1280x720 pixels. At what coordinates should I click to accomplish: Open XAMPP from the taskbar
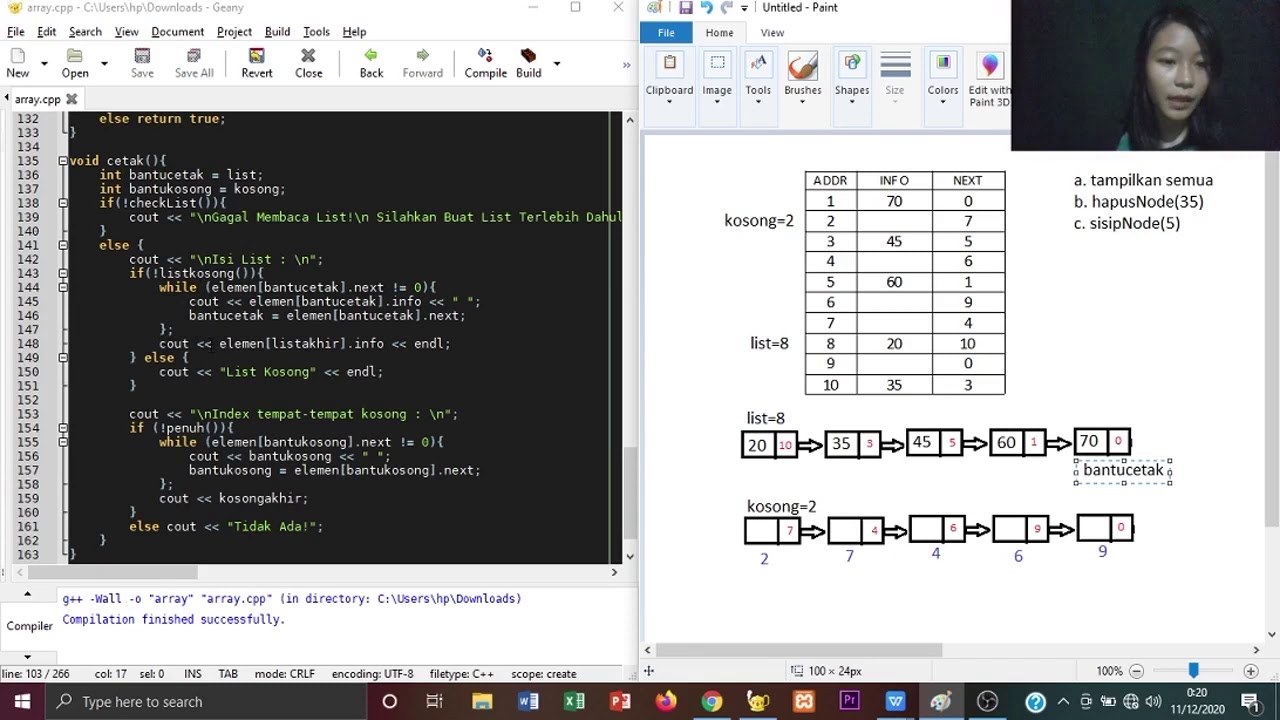(803, 701)
